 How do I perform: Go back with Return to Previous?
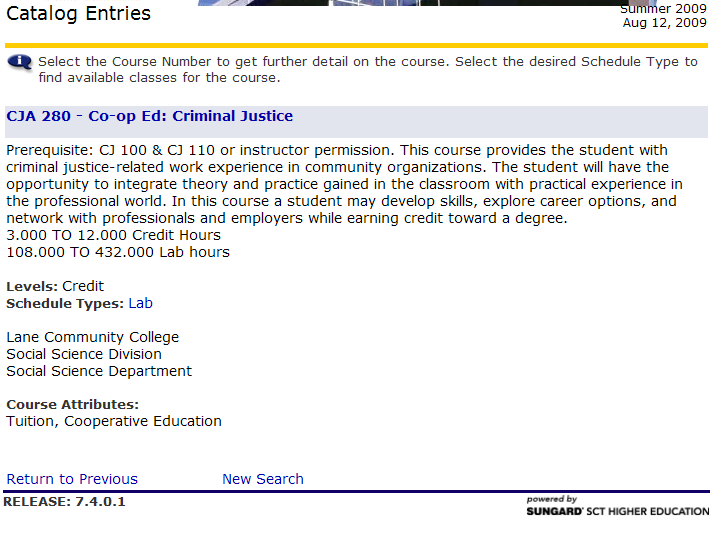coord(72,479)
